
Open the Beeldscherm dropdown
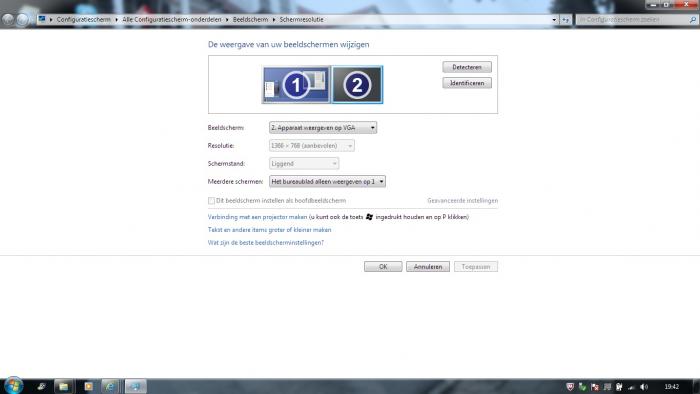click(x=323, y=128)
